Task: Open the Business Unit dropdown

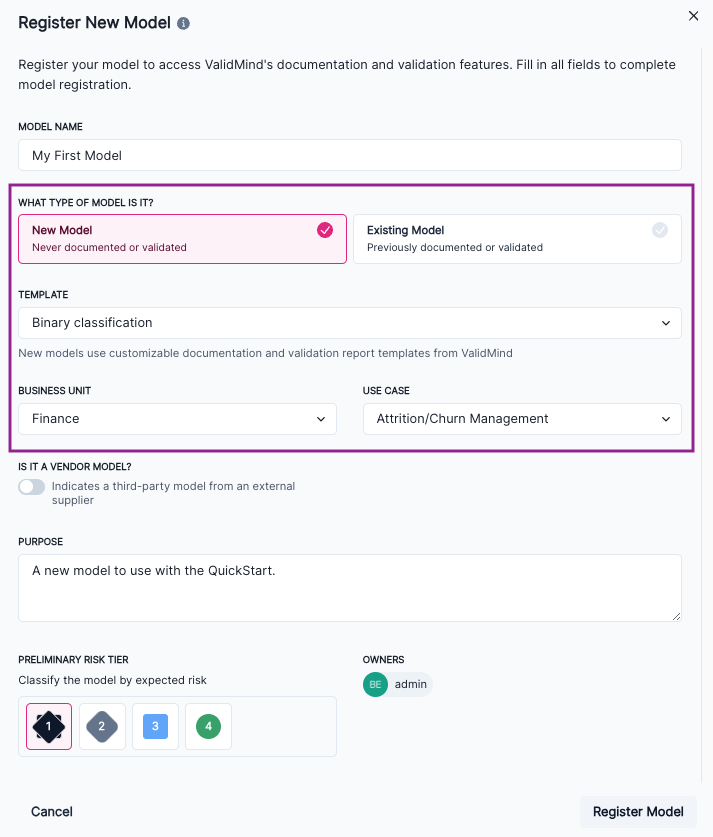Action: (177, 419)
